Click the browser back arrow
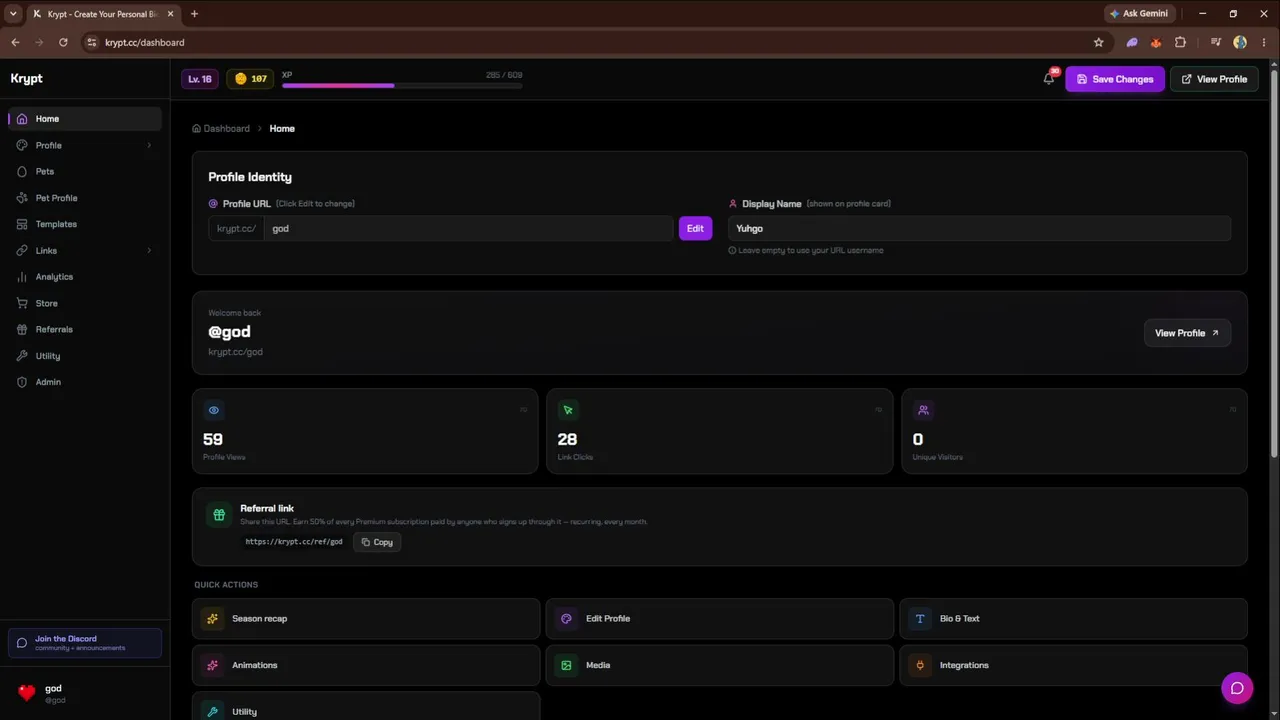This screenshot has height=720, width=1280. (x=15, y=42)
